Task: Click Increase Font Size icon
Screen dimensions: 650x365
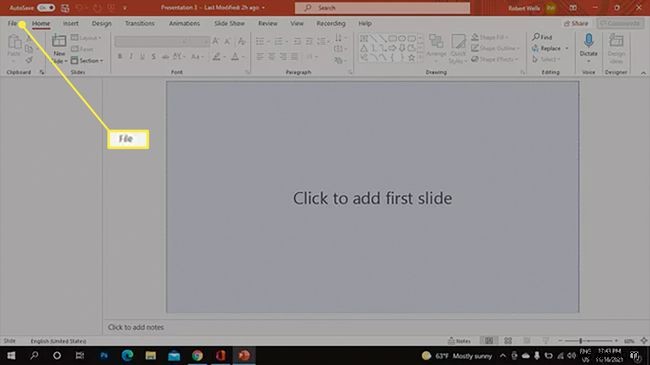Action: click(216, 41)
